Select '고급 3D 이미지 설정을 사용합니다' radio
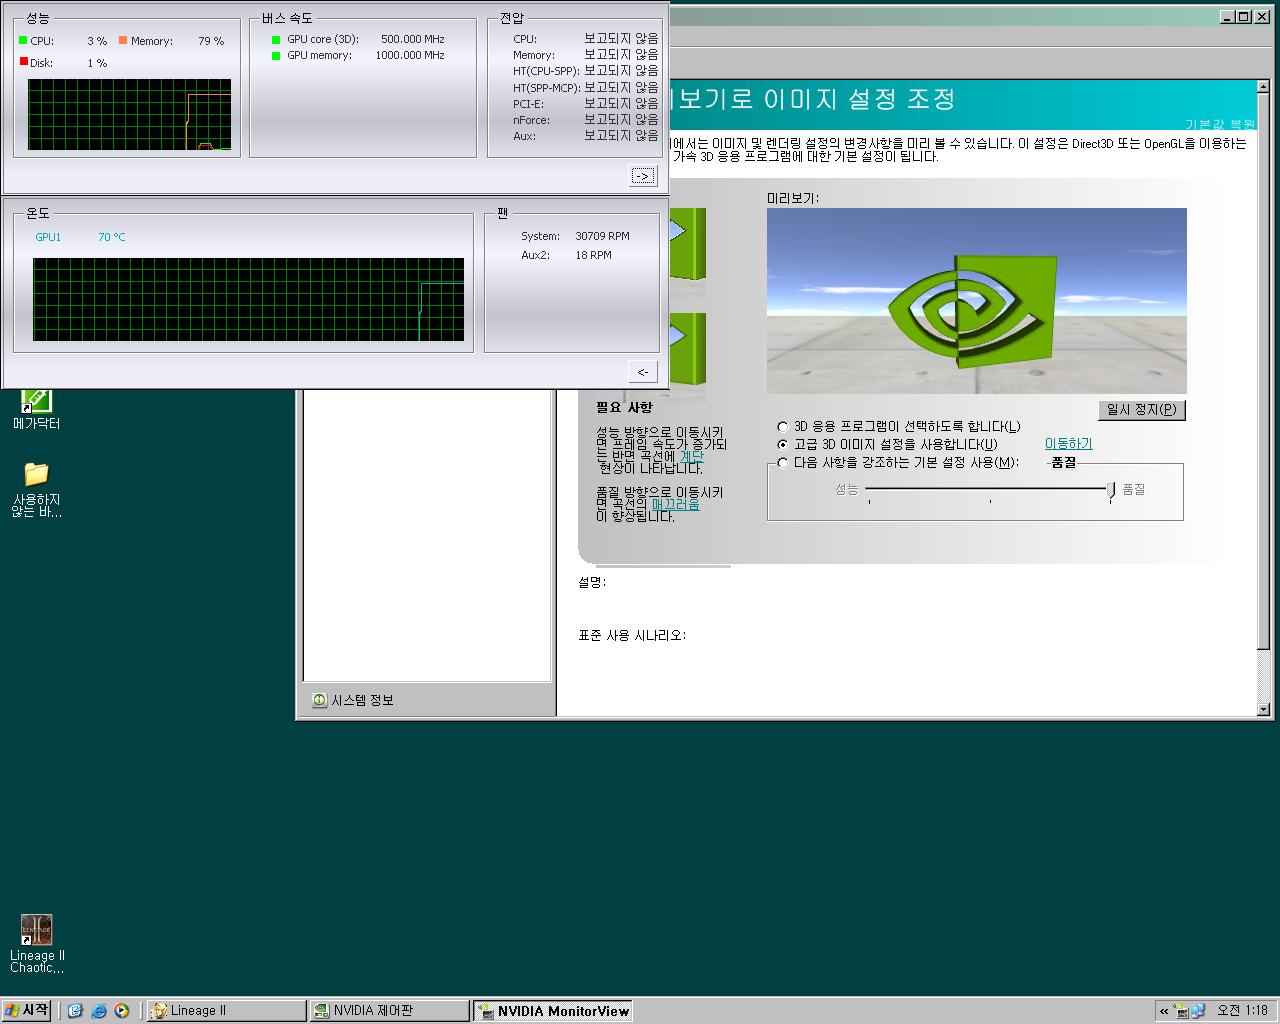Viewport: 1280px width, 1024px height. (783, 445)
